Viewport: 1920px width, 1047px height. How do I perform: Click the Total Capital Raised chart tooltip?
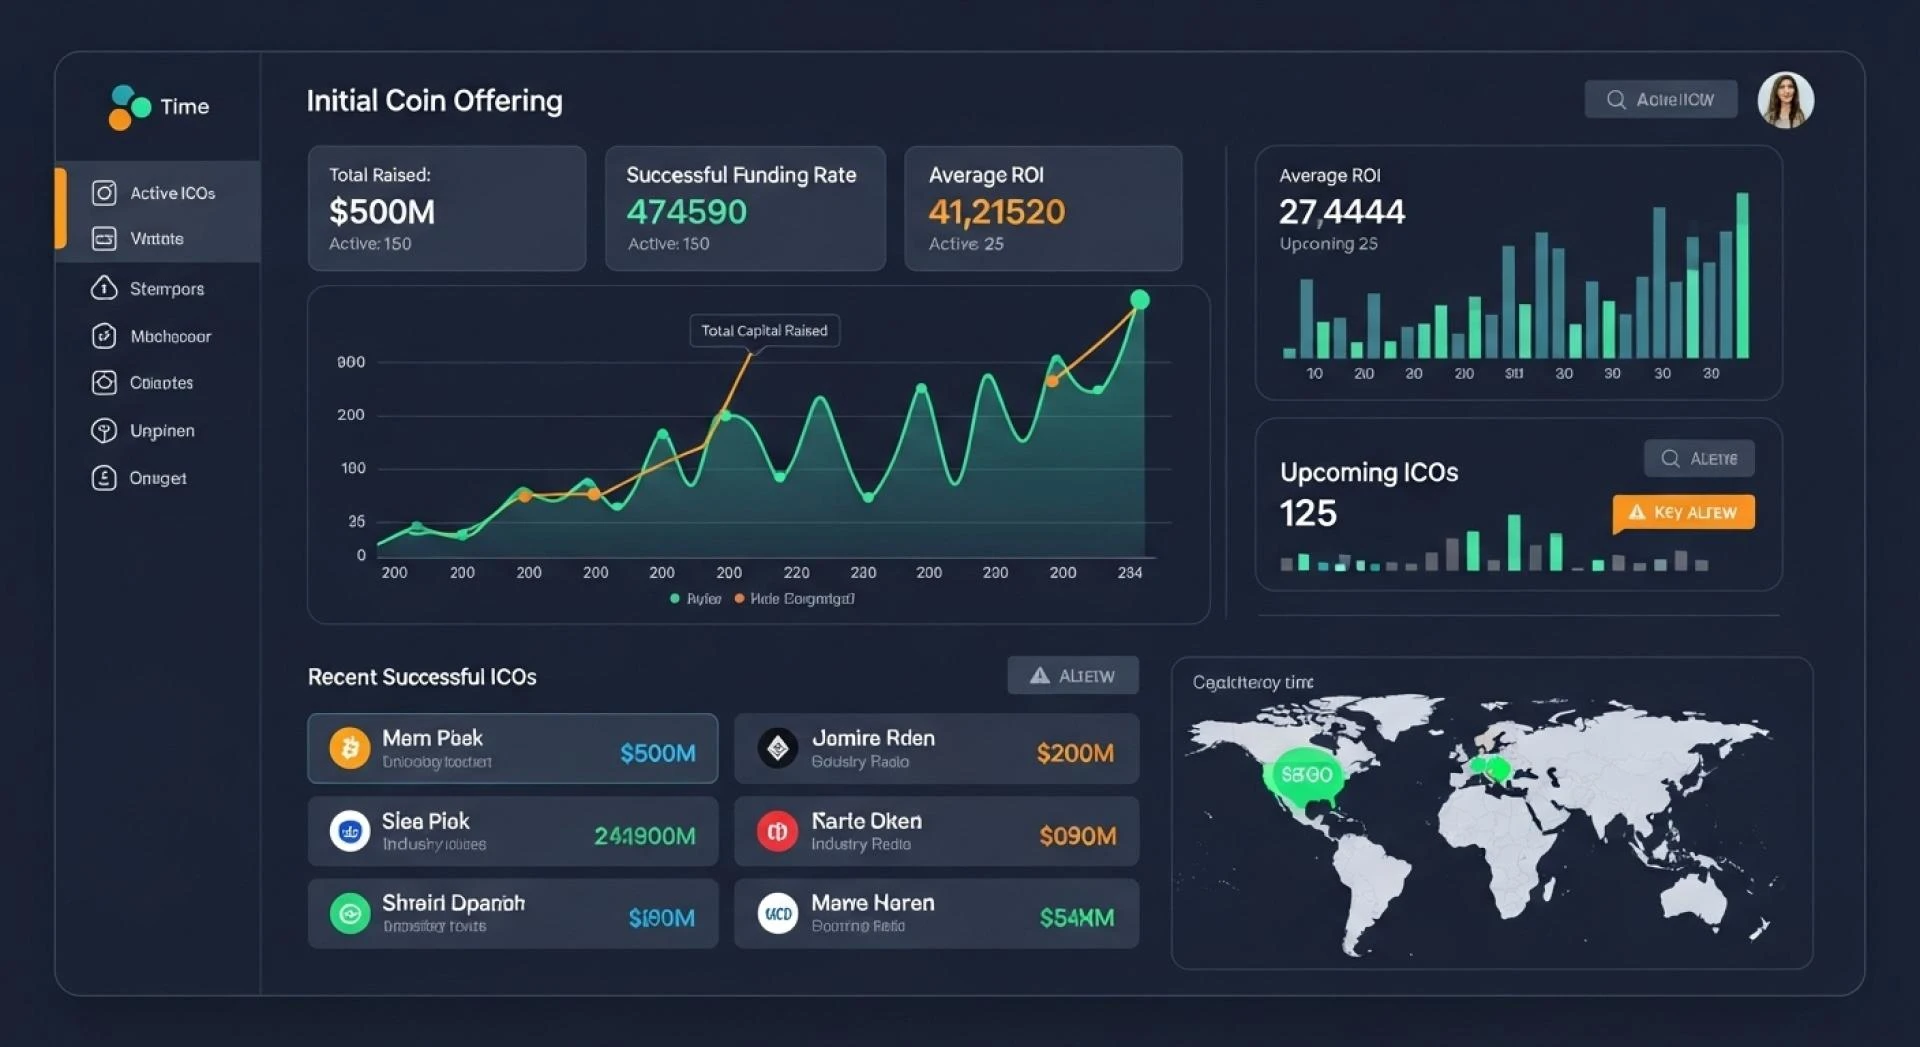coord(764,331)
